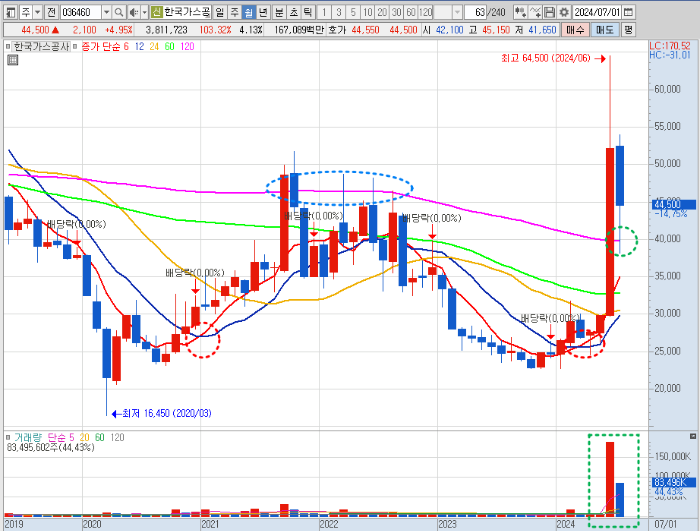The image size is (700, 531).
Task: Select interval 3 button
Action: tap(339, 12)
